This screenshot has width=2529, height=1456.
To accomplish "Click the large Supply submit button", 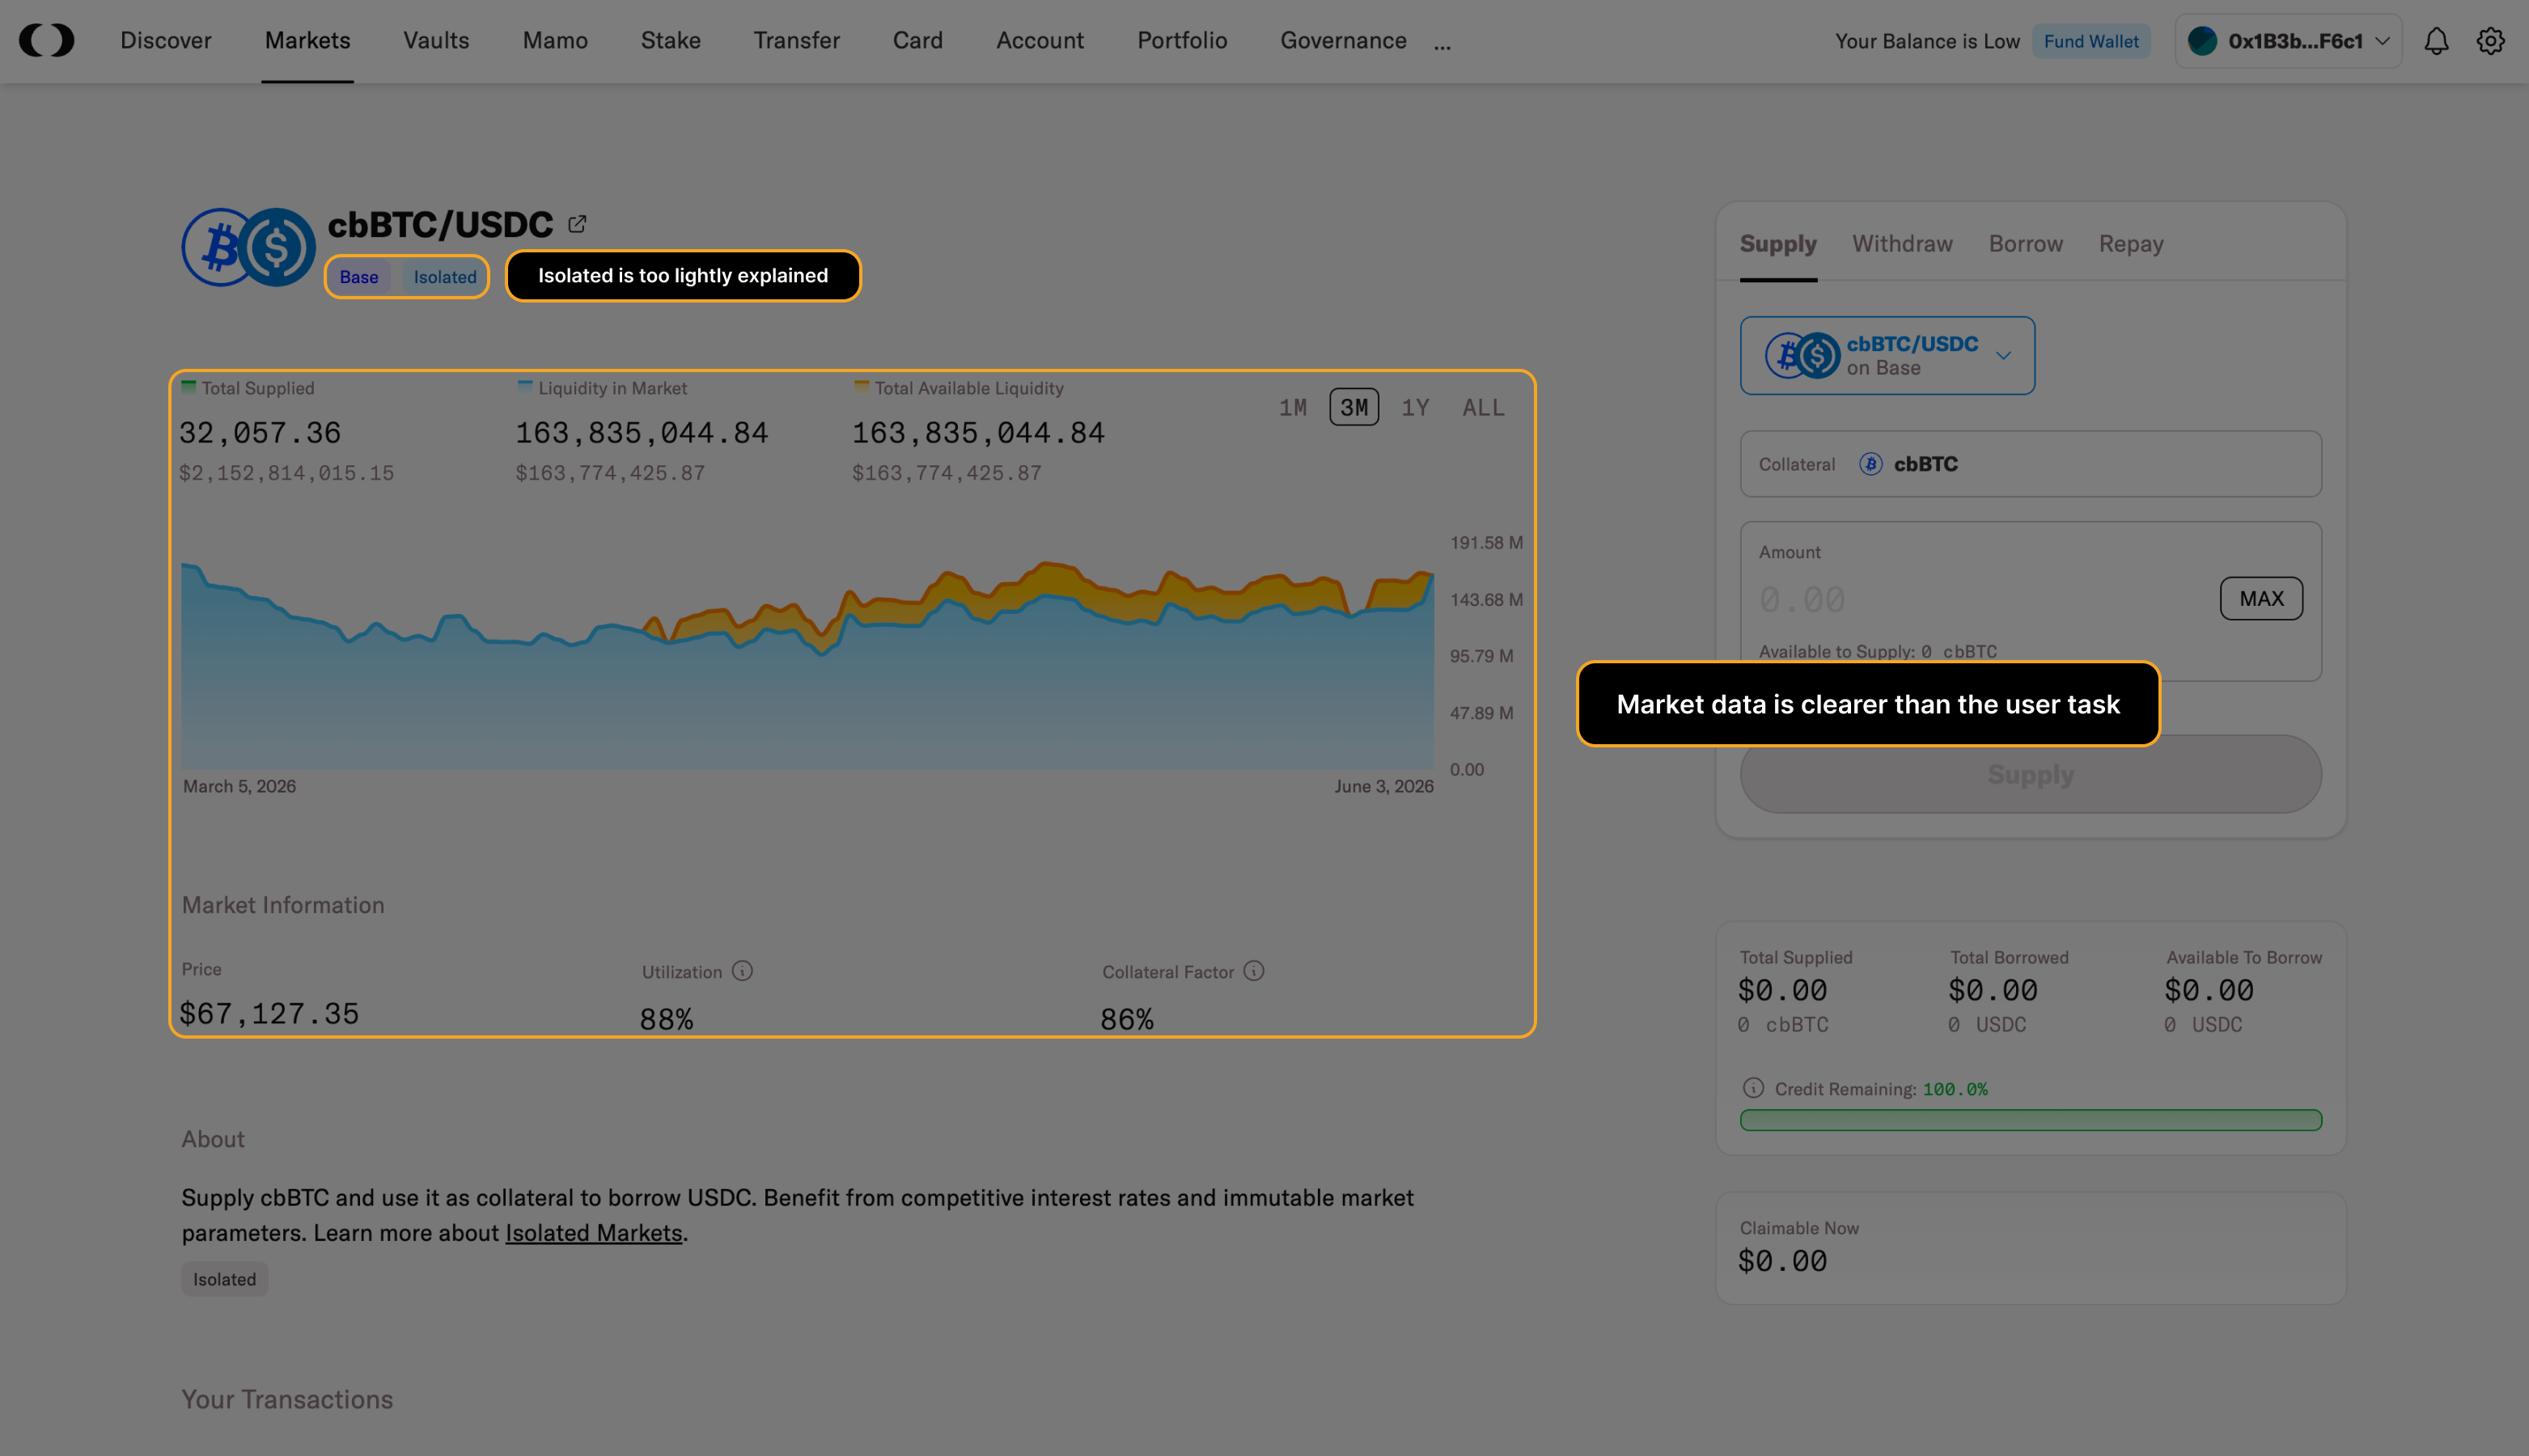I will tap(2030, 774).
